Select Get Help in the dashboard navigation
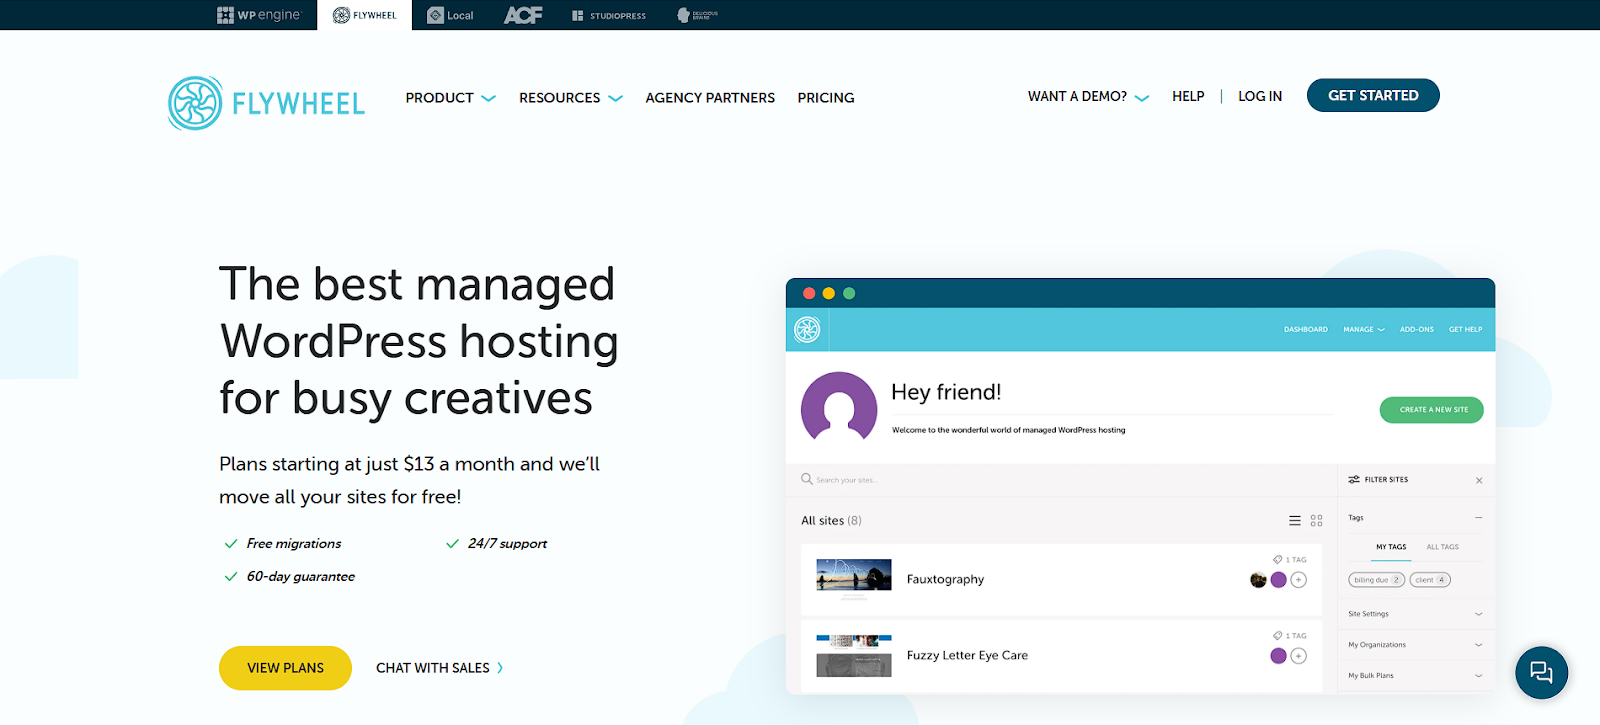The width and height of the screenshot is (1600, 725). click(1466, 329)
